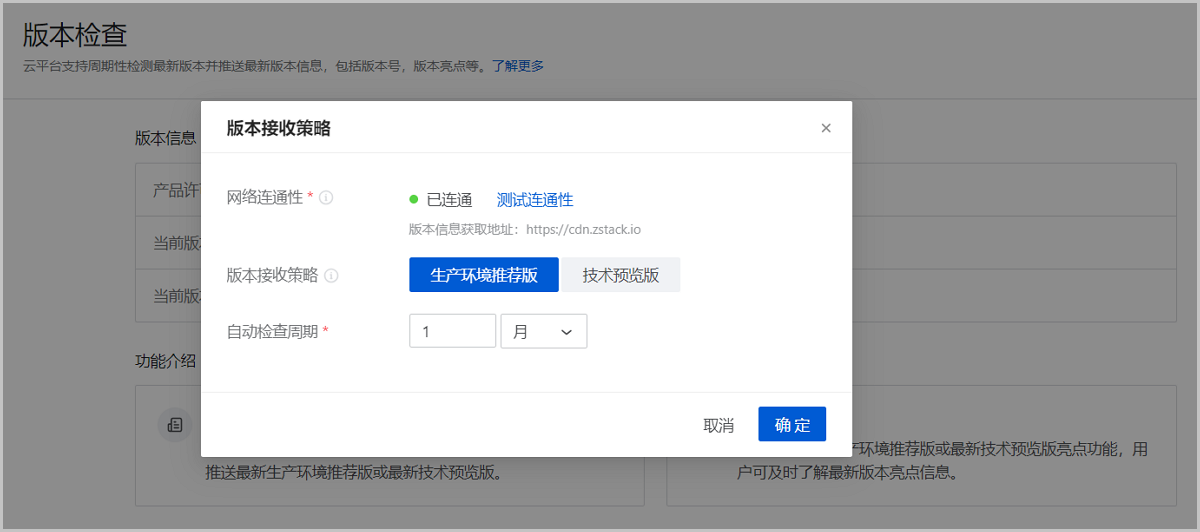
Task: Click the 自动检查周期 field label
Action: click(272, 332)
